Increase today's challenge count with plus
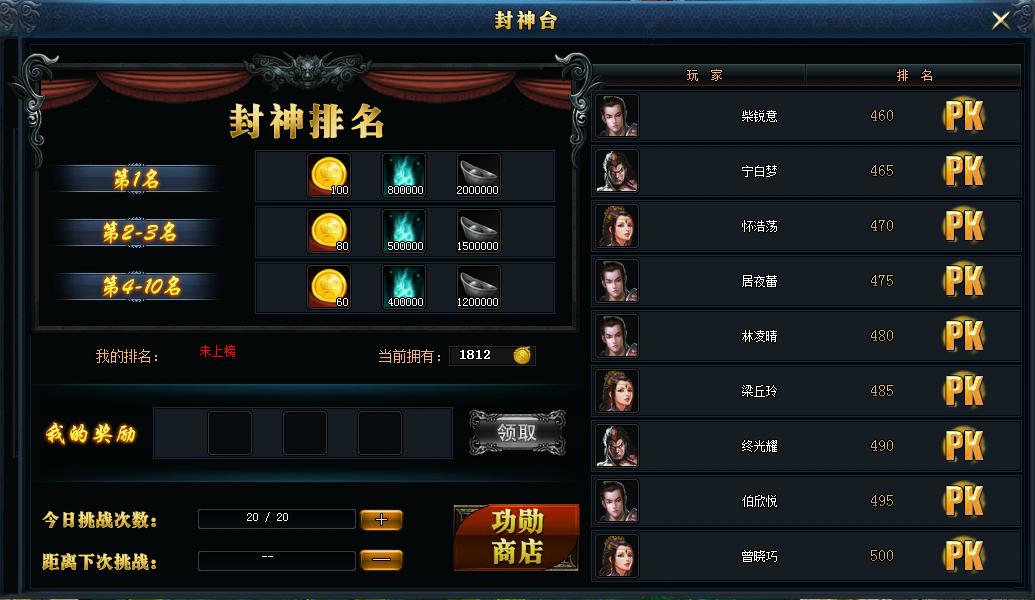Viewport: 1035px width, 600px height. coord(382,520)
